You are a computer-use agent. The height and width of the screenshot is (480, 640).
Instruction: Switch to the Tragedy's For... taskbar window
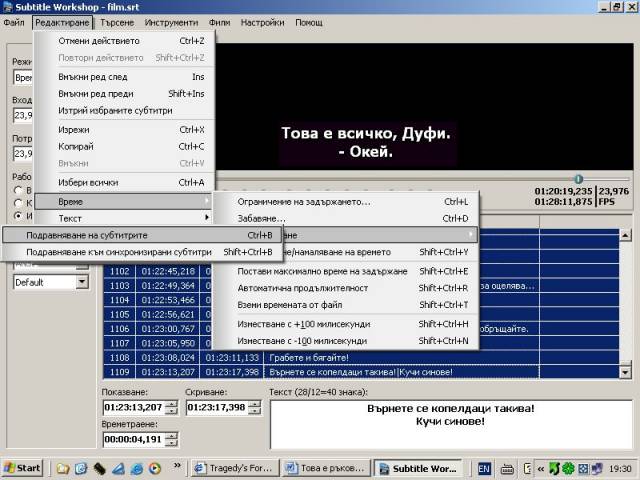click(x=235, y=468)
